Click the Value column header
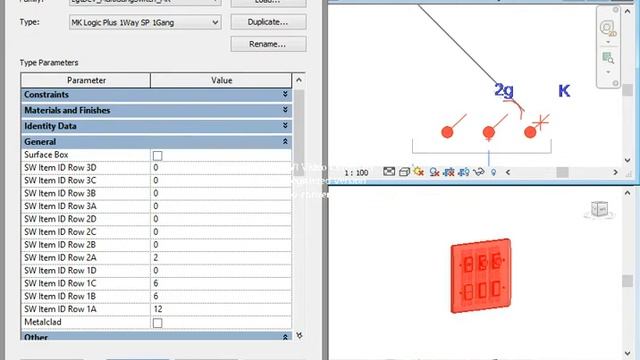The image size is (640, 360). click(221, 80)
